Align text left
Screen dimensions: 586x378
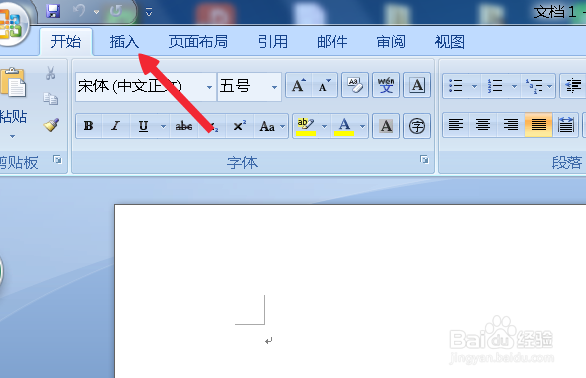tap(456, 125)
